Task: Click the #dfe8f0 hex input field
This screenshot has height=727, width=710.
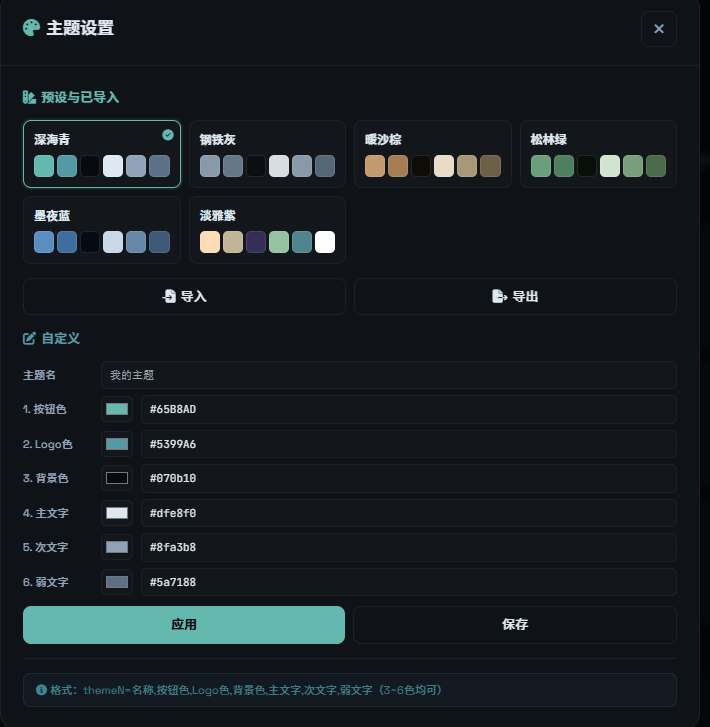Action: [x=409, y=513]
